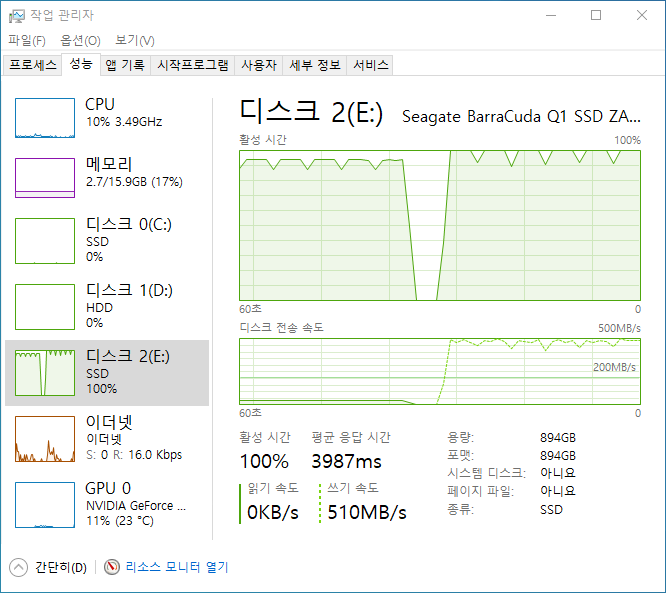Switch to the 시작프로그램 tab
The width and height of the screenshot is (666, 593).
click(x=193, y=65)
